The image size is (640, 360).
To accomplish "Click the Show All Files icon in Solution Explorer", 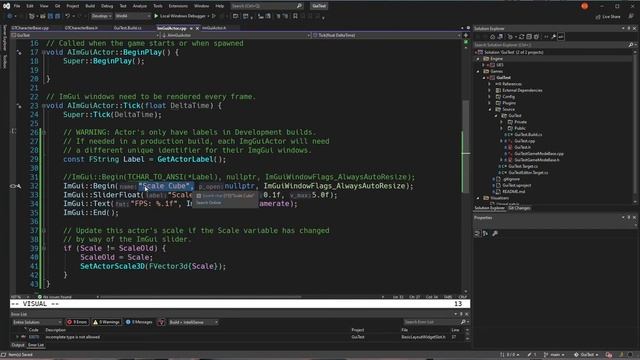I will (536, 37).
